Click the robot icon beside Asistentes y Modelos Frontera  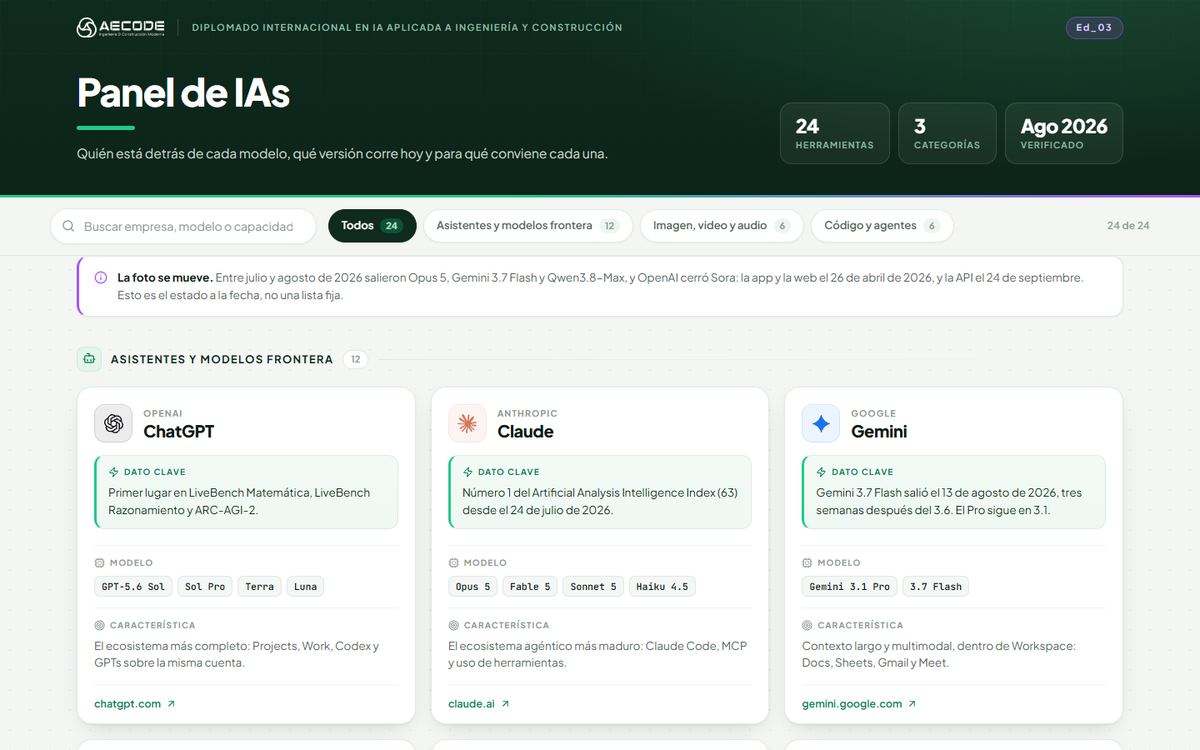(90, 359)
